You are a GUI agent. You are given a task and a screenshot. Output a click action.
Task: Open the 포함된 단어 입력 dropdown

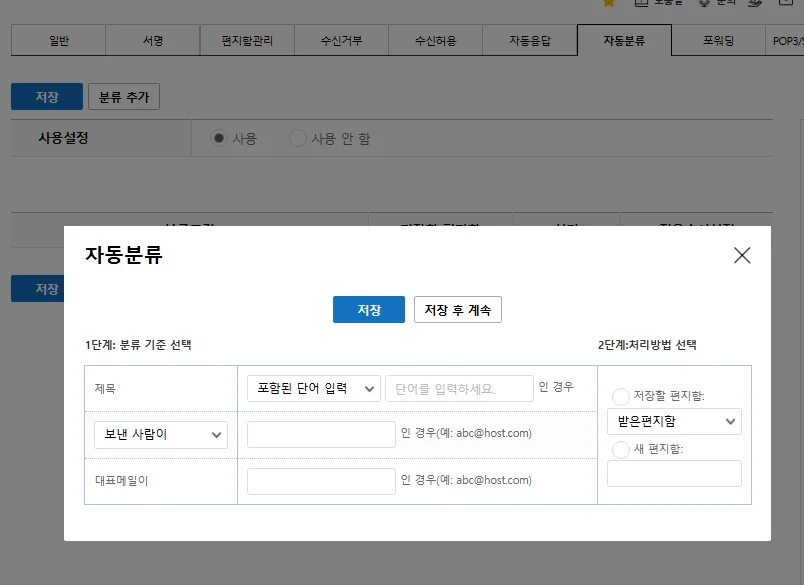(x=314, y=389)
